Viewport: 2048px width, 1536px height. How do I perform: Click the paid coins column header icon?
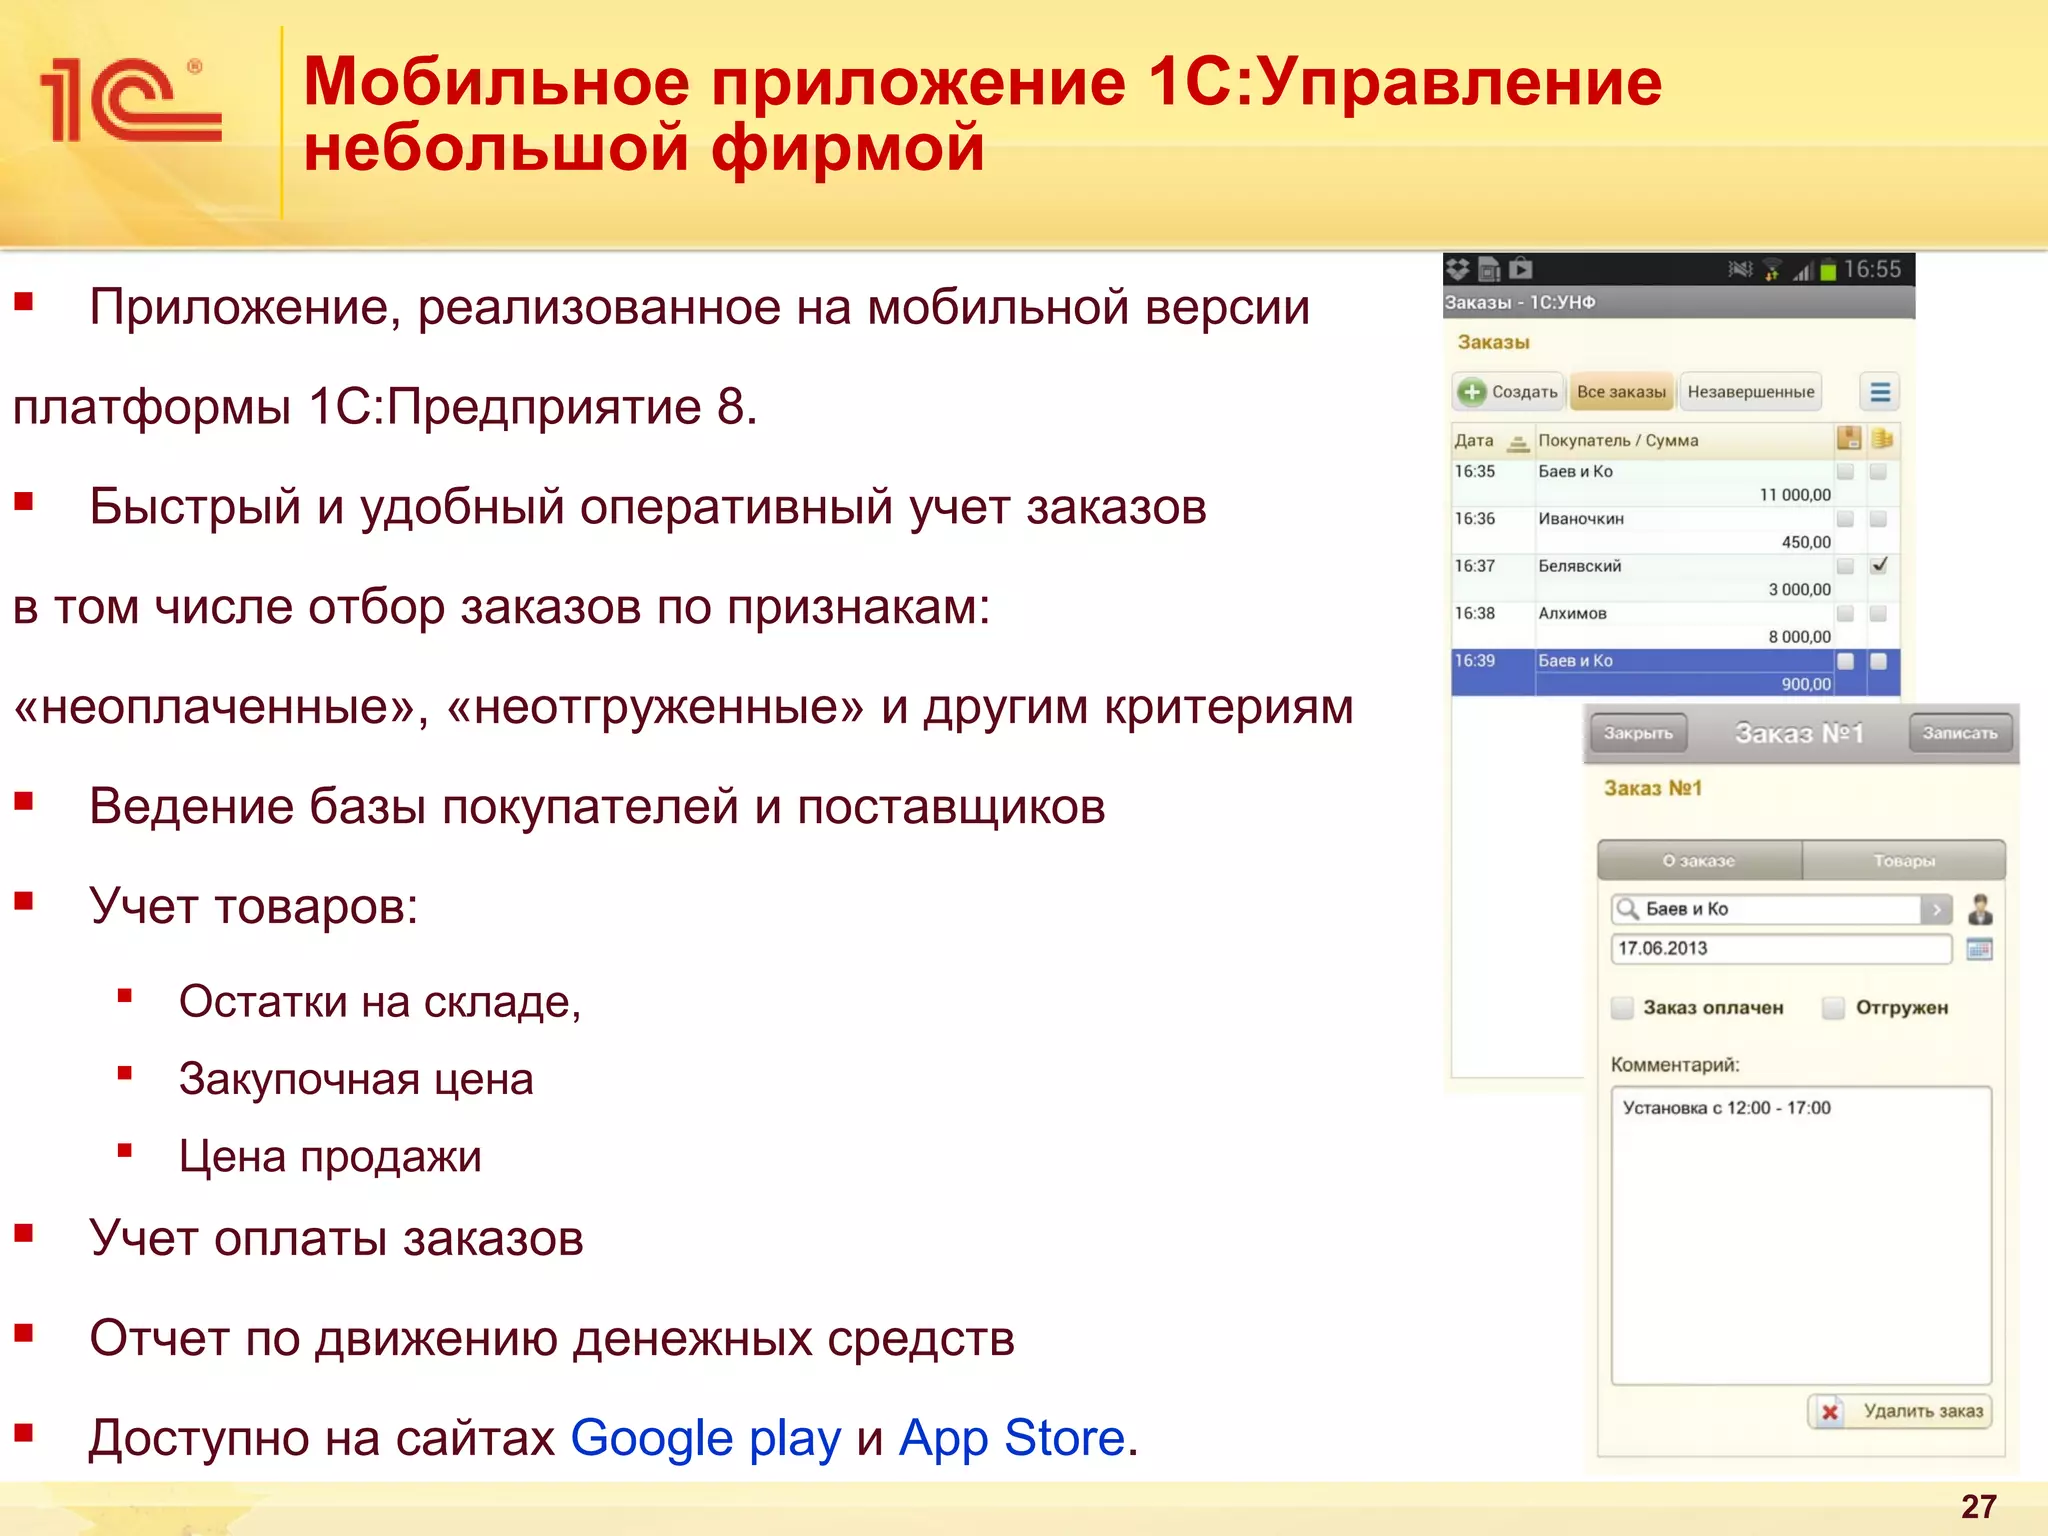pos(1882,439)
